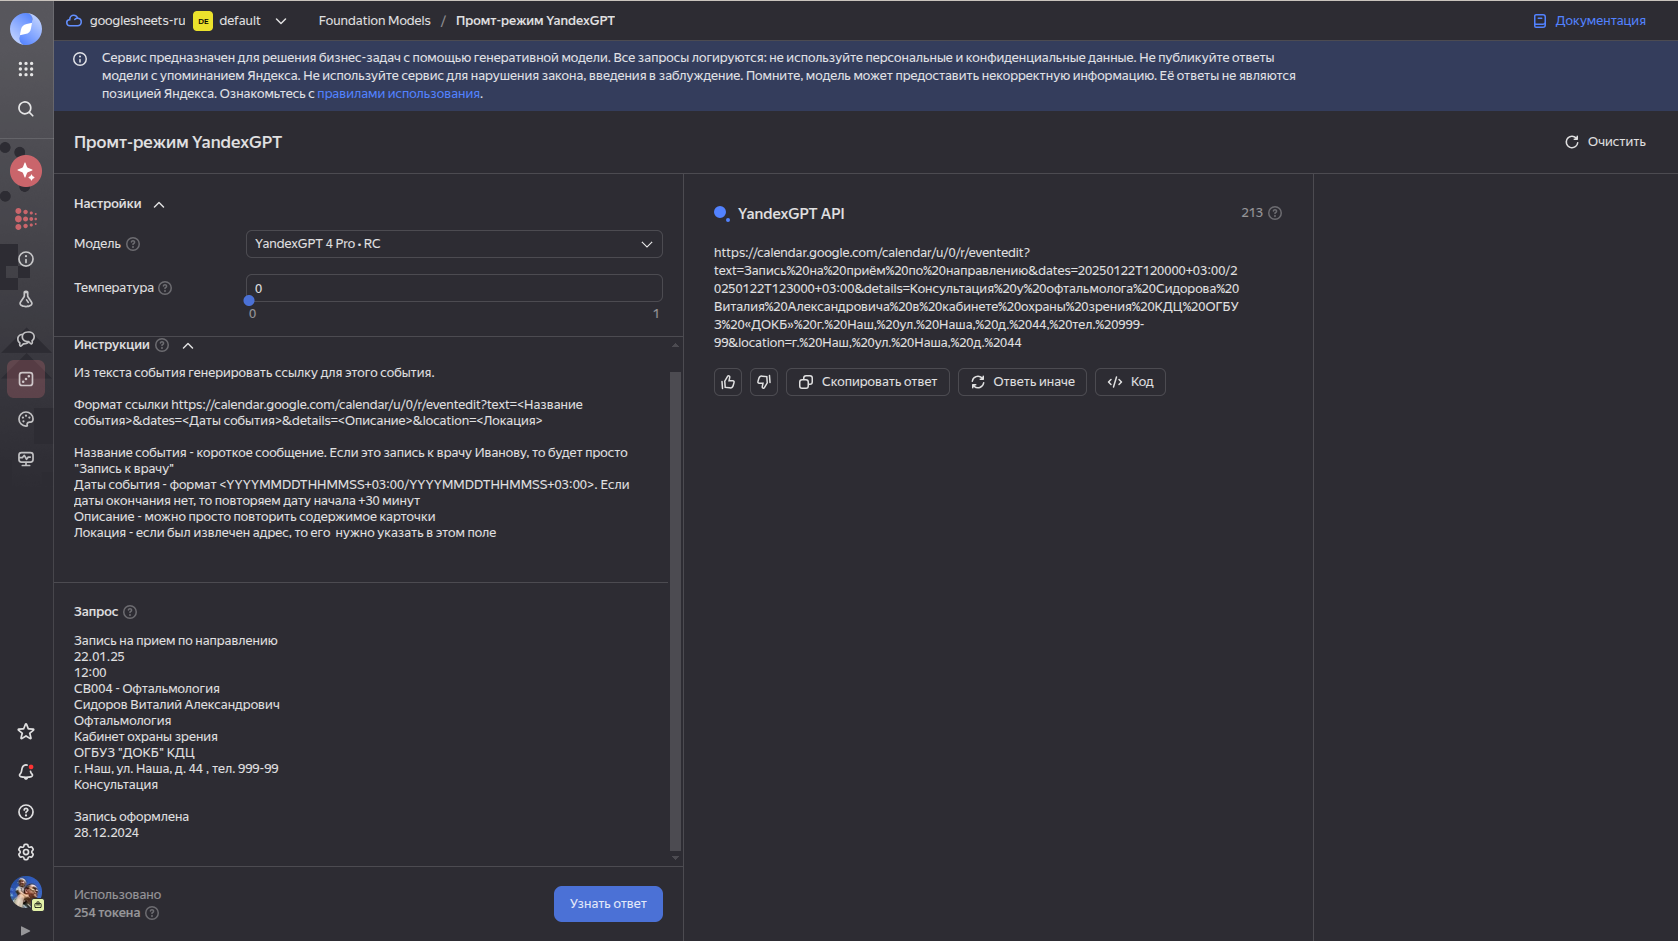
Task: Open the user avatar profile
Action: pyautogui.click(x=26, y=892)
